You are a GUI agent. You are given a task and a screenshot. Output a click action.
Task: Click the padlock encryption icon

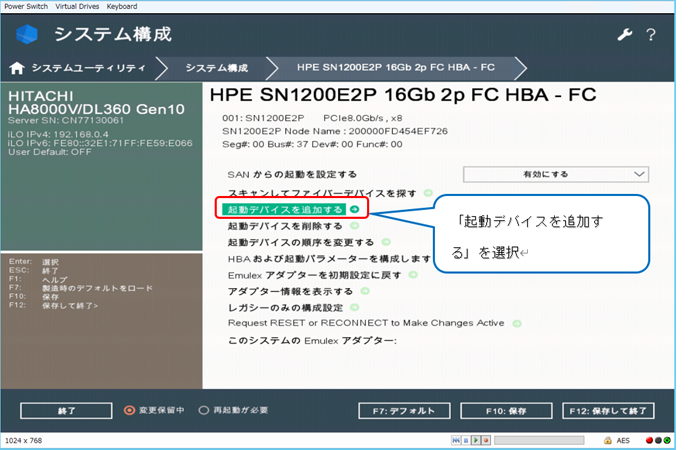tap(608, 441)
